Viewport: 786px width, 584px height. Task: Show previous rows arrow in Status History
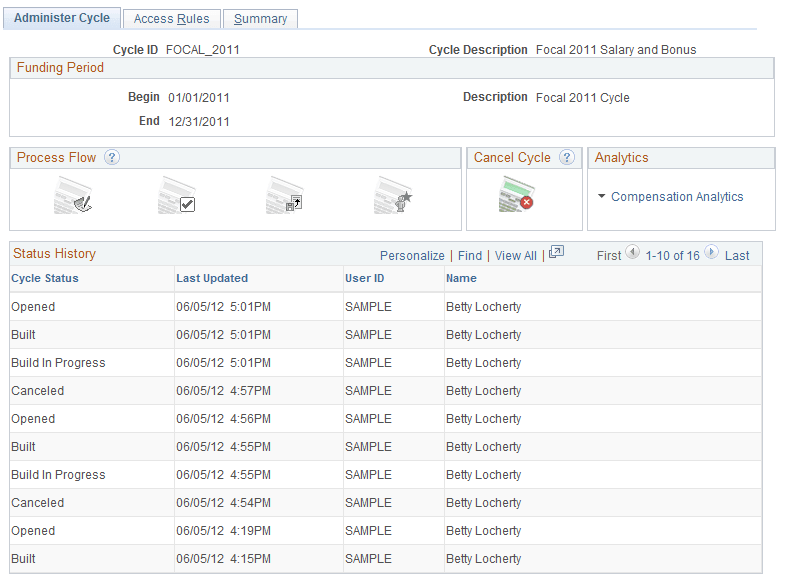tap(633, 252)
